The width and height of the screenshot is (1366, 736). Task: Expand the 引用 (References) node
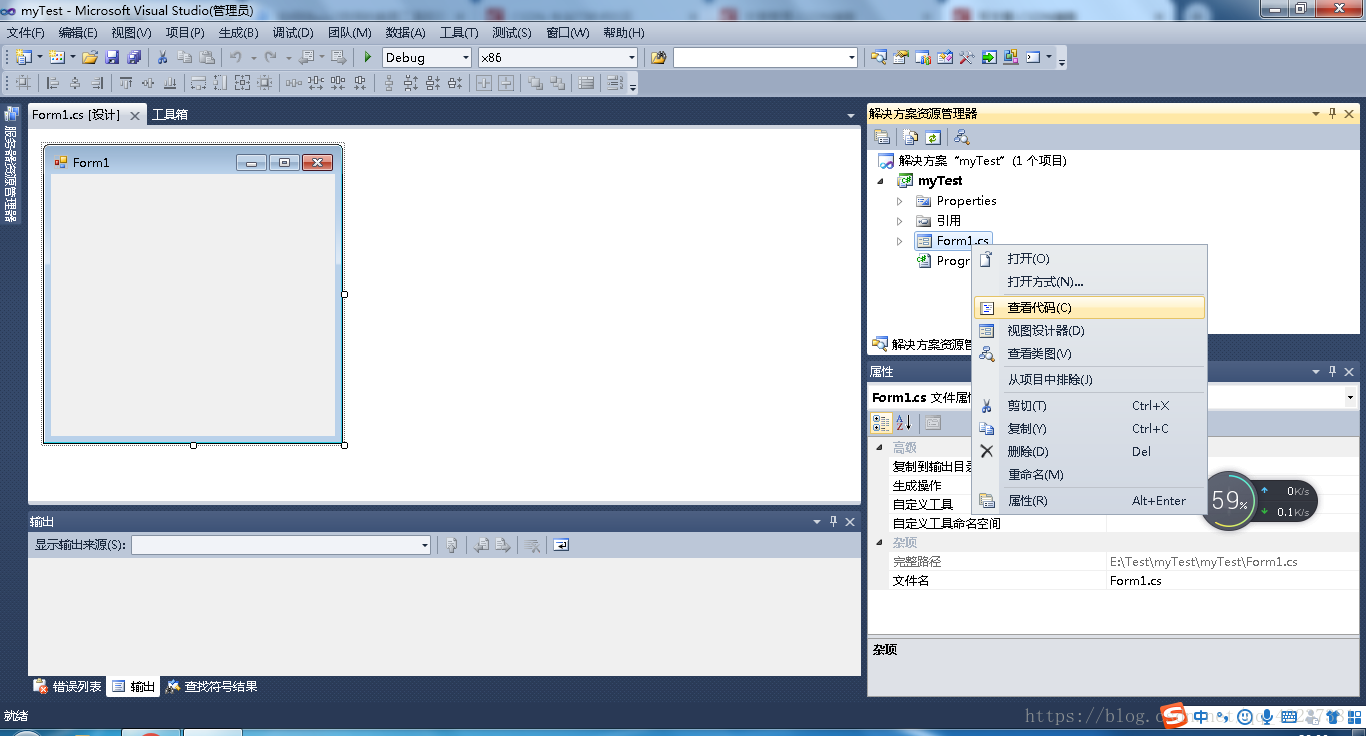point(899,221)
